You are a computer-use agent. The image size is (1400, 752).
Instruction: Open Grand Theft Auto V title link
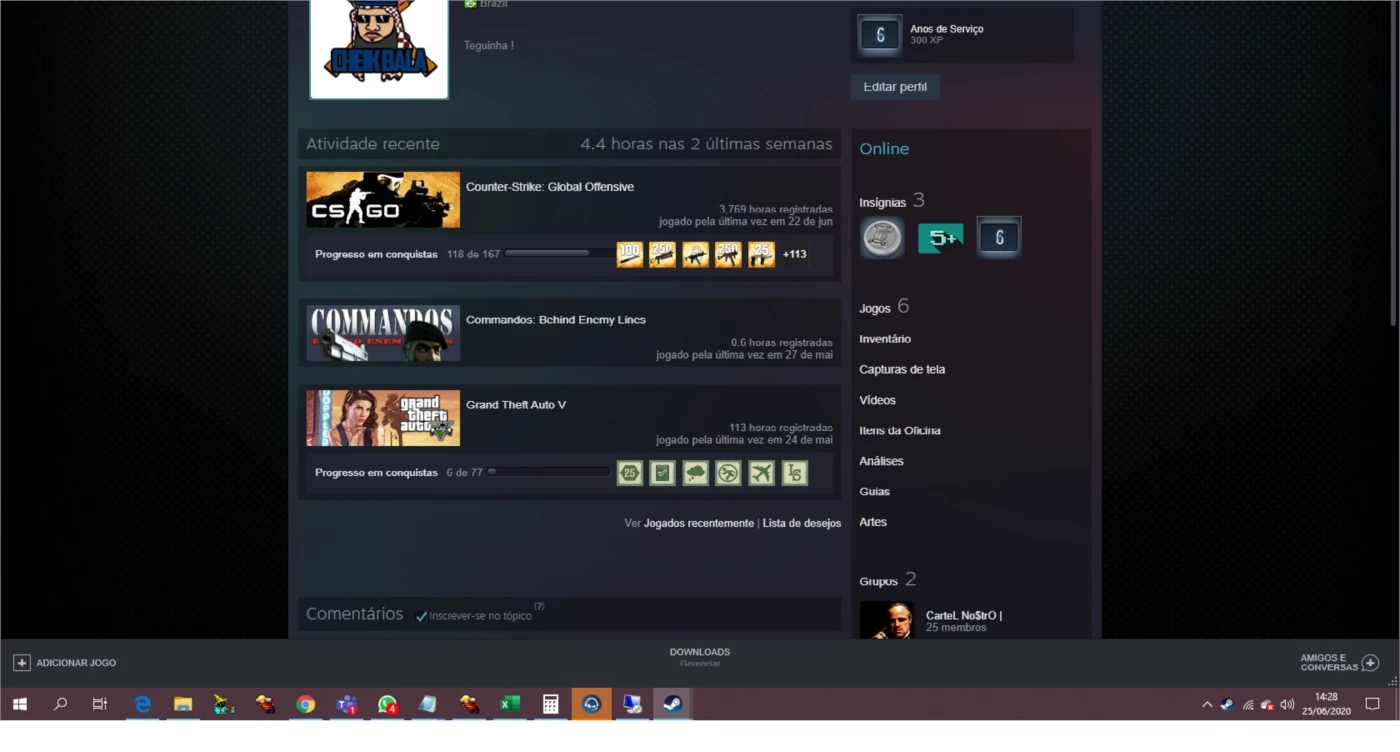pos(516,405)
